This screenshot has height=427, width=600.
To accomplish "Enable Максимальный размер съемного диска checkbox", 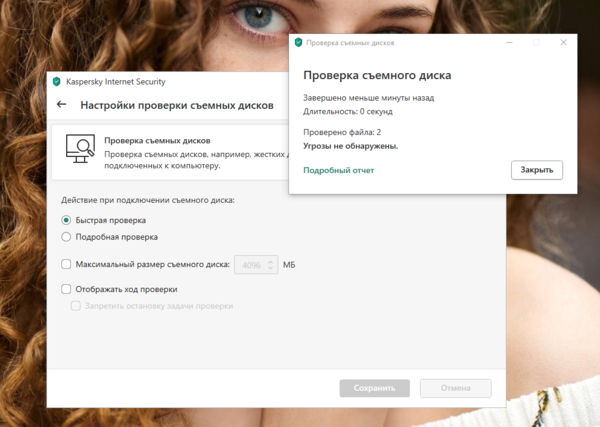I will click(66, 264).
